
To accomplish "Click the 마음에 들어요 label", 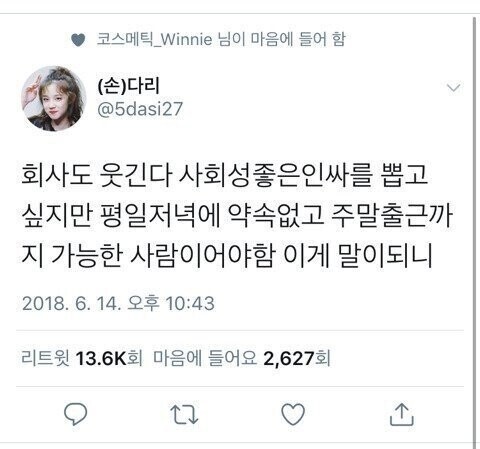I will [x=205, y=358].
